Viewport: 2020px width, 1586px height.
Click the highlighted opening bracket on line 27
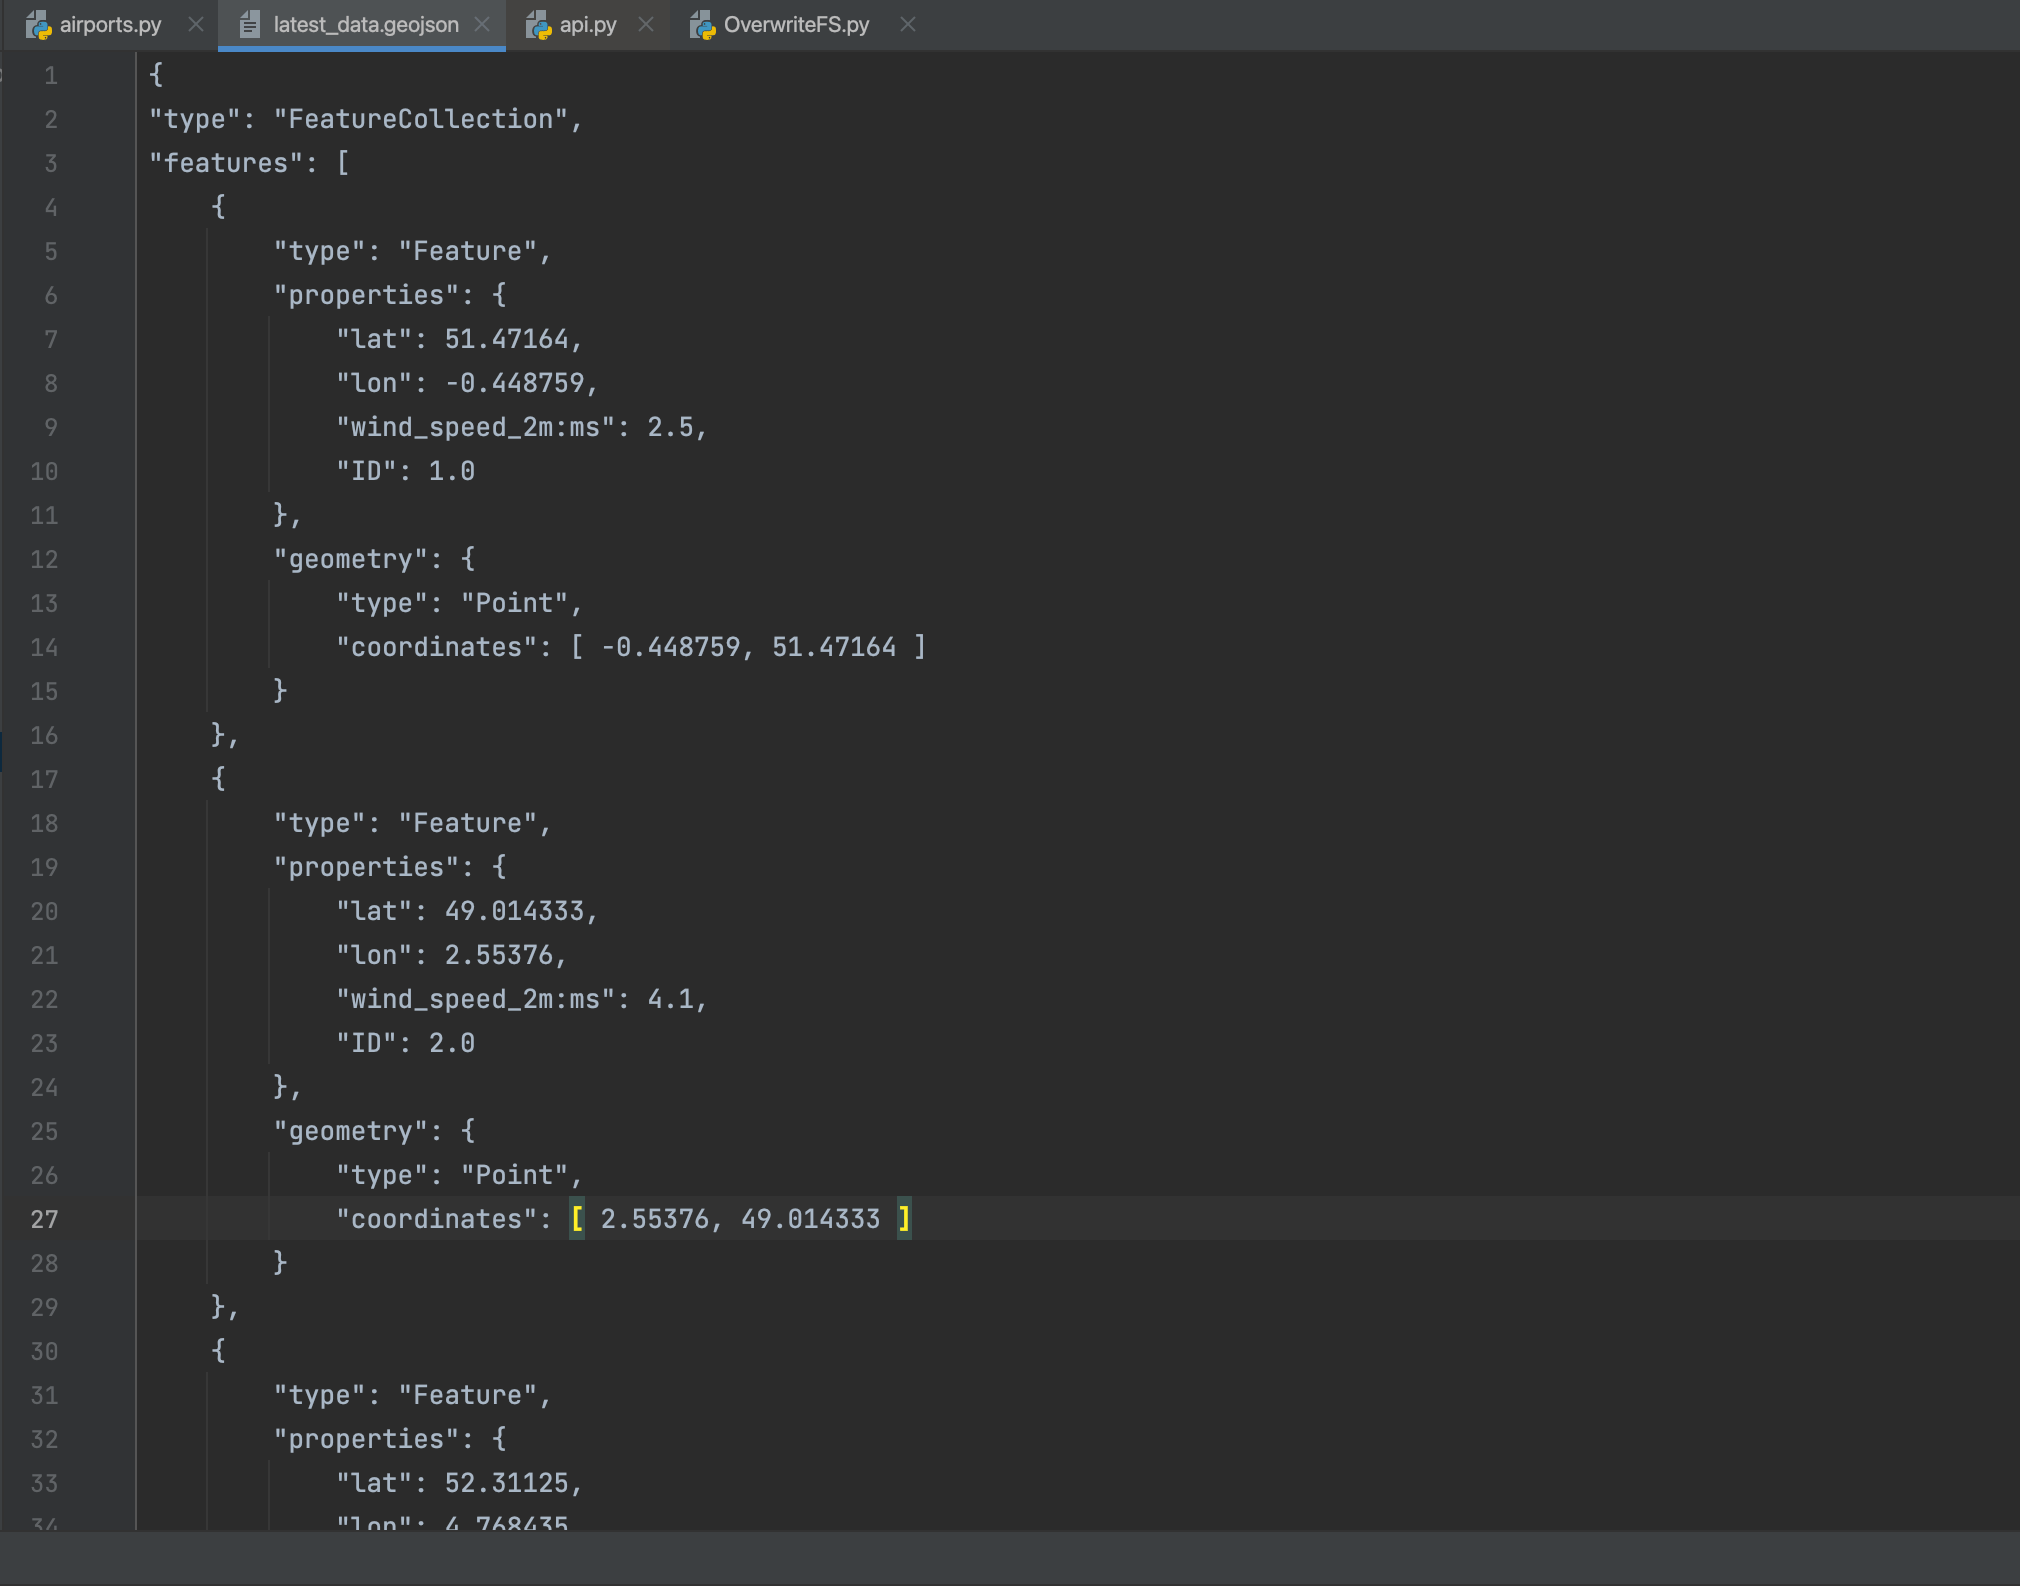[x=577, y=1219]
